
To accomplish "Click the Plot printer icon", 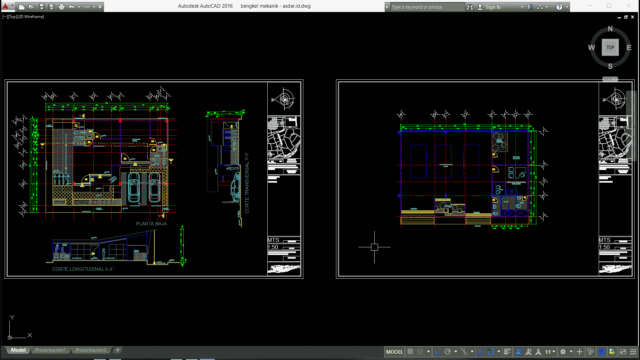I will (x=62, y=7).
